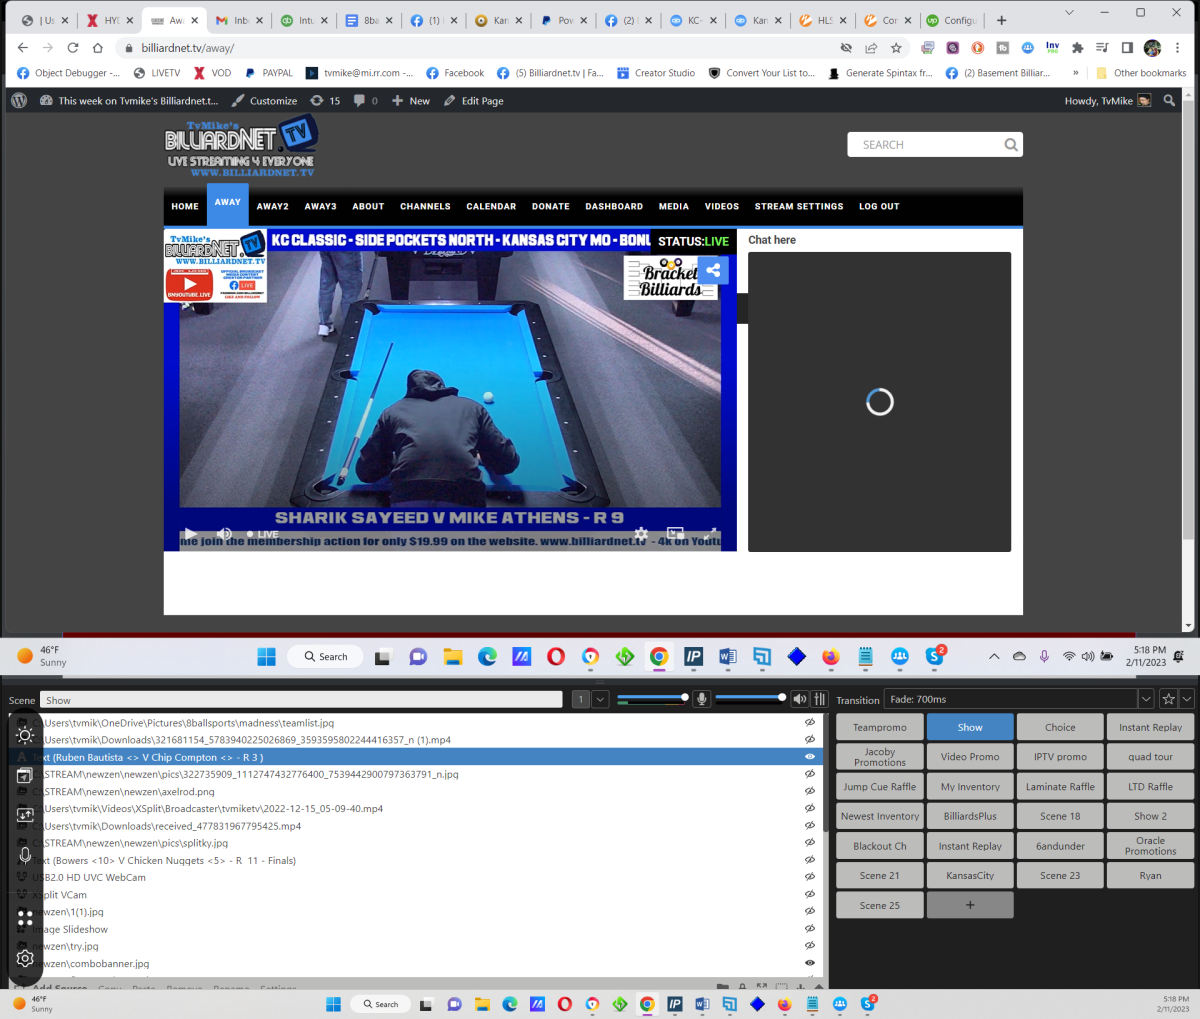This screenshot has height=1019, width=1200.
Task: Open the scene number dropdown arrow
Action: (x=601, y=699)
